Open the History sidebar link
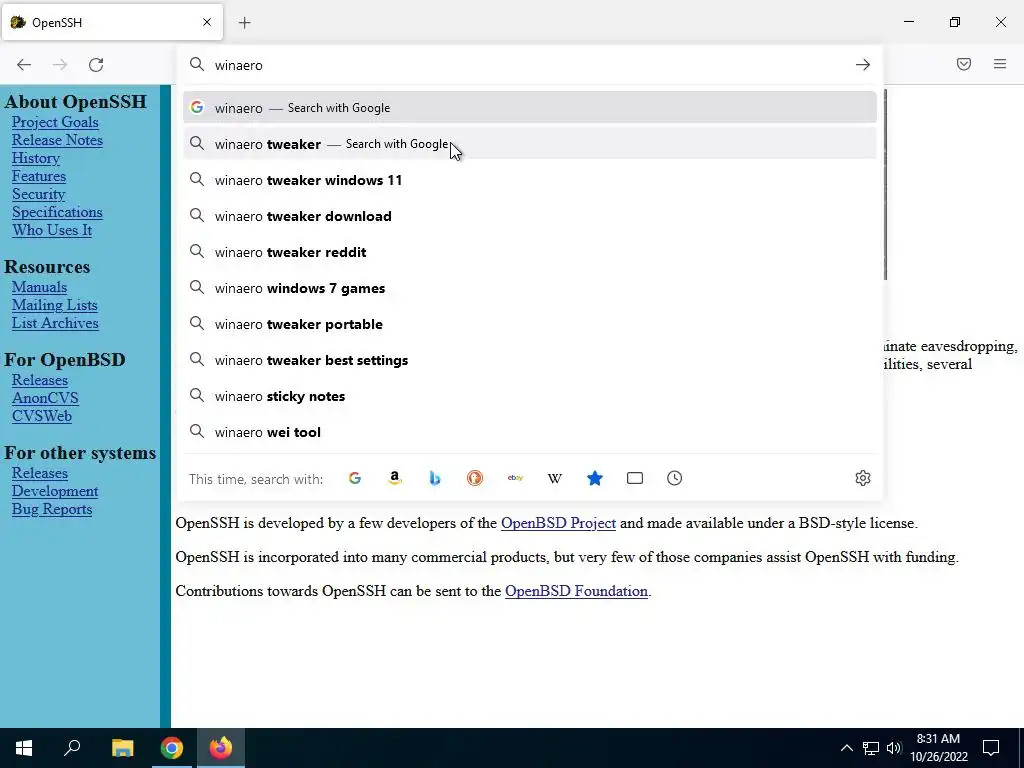The image size is (1024, 768). pyautogui.click(x=36, y=158)
